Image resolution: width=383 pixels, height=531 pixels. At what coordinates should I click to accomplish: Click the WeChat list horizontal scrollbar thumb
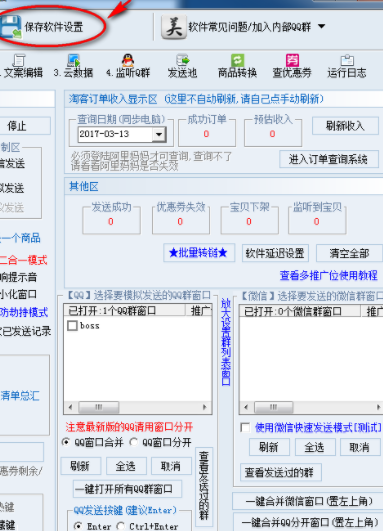274,407
